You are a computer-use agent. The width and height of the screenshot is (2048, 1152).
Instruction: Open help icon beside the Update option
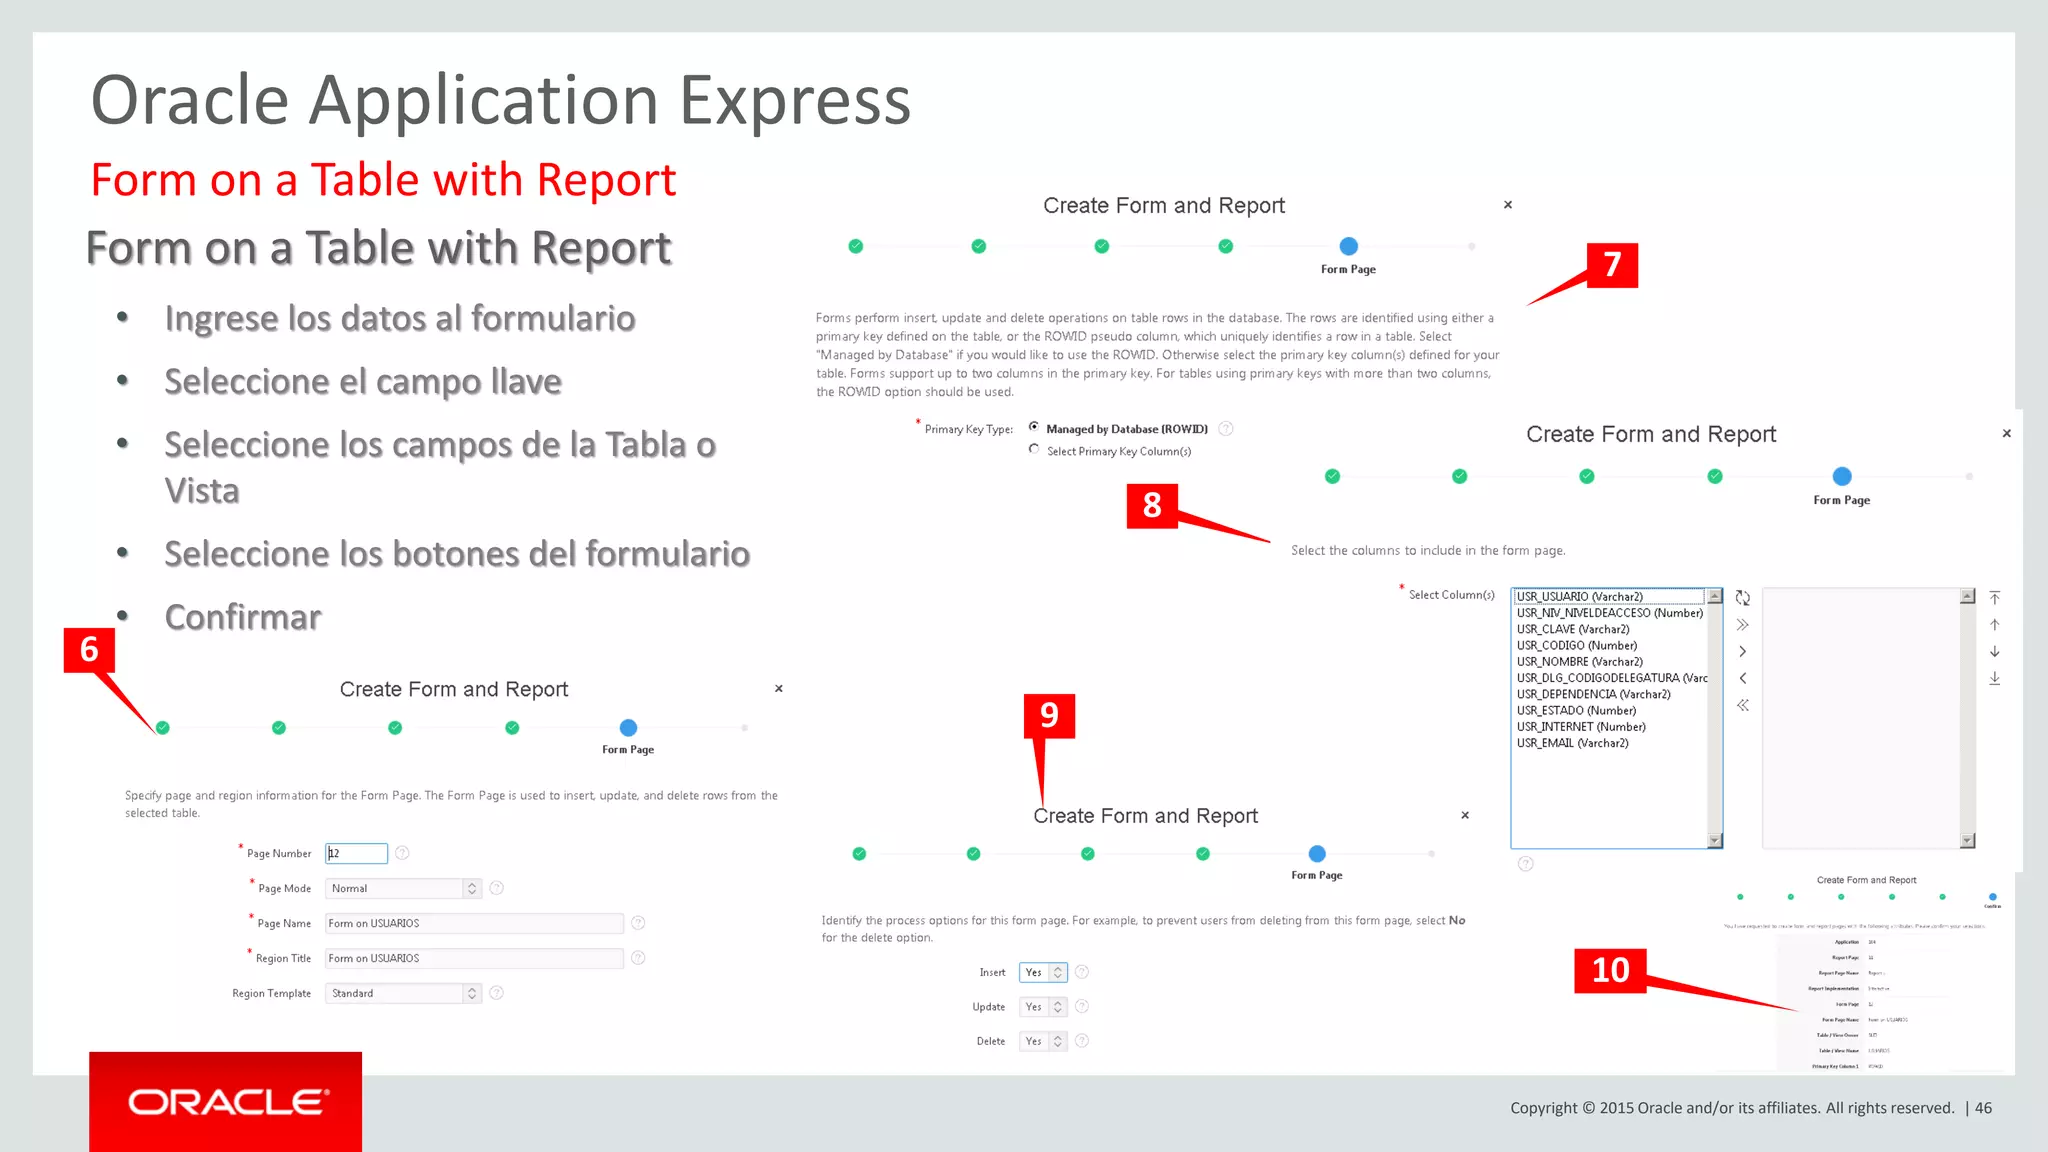1082,1007
